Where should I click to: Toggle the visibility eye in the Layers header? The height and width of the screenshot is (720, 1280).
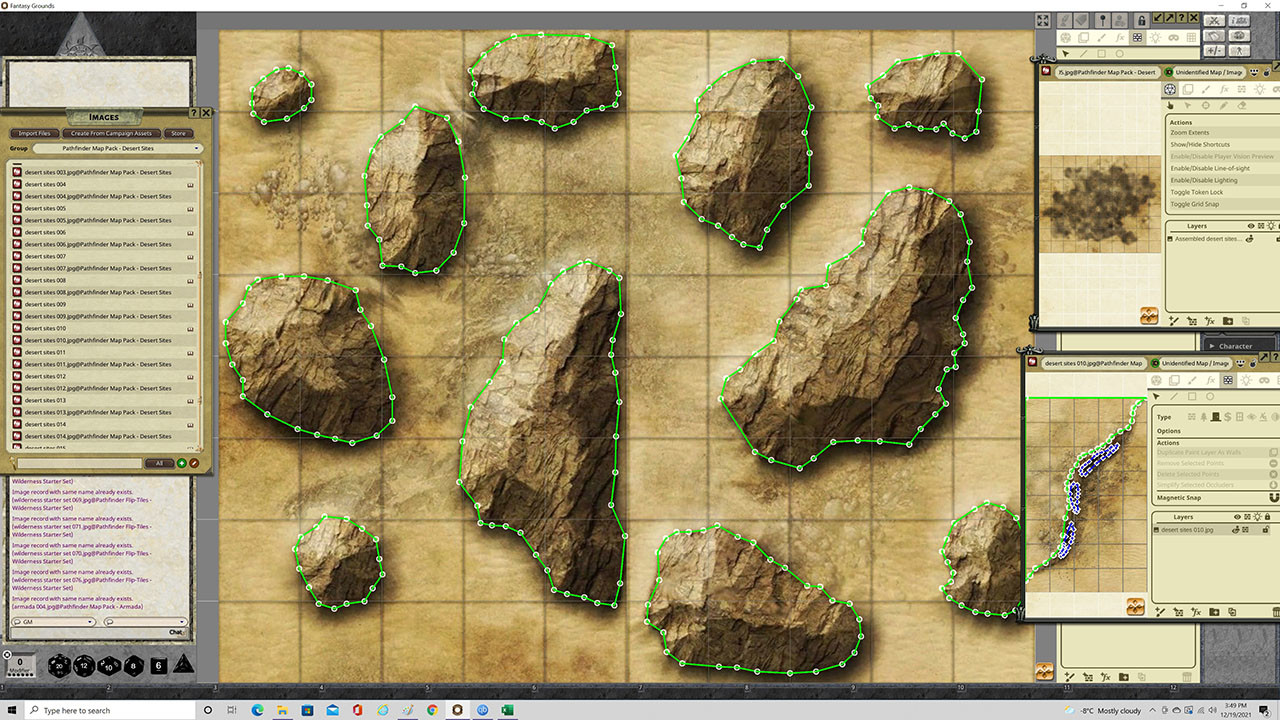1237,516
